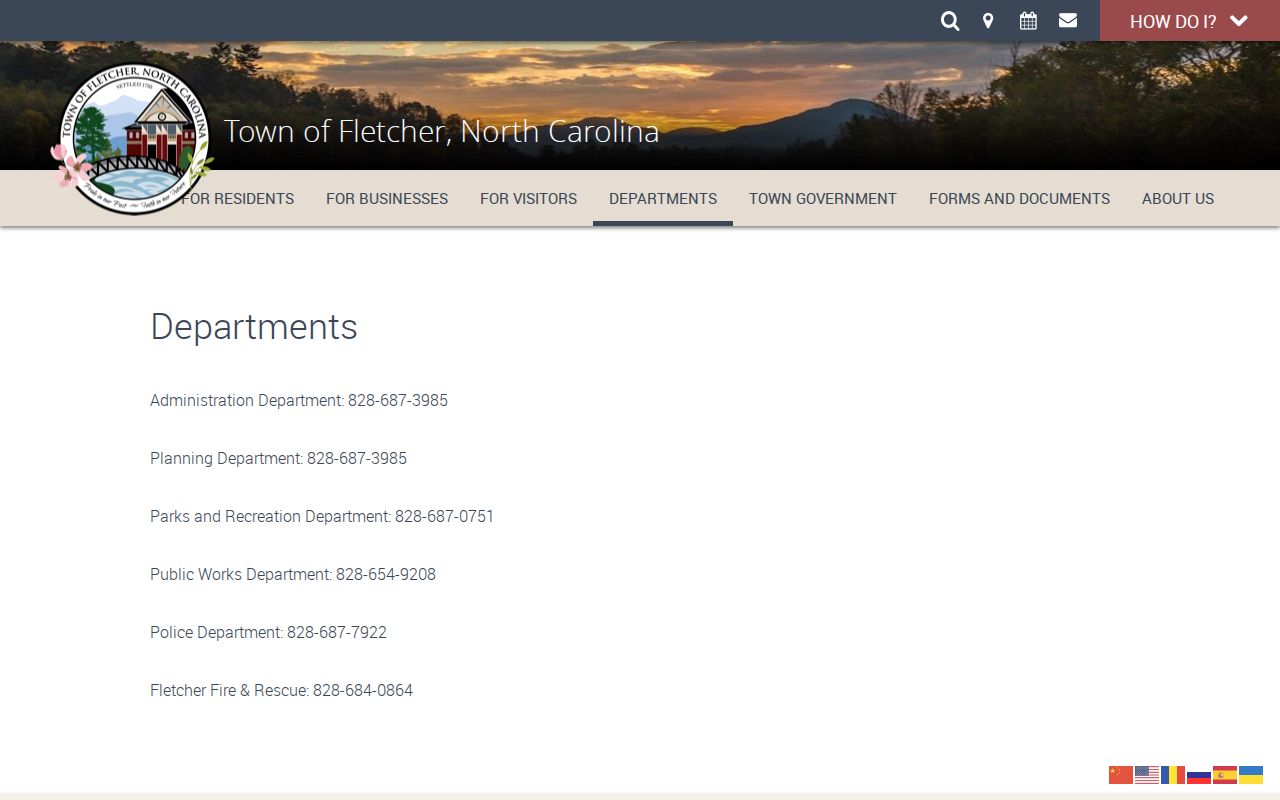Open the Town Government menu

click(x=823, y=198)
